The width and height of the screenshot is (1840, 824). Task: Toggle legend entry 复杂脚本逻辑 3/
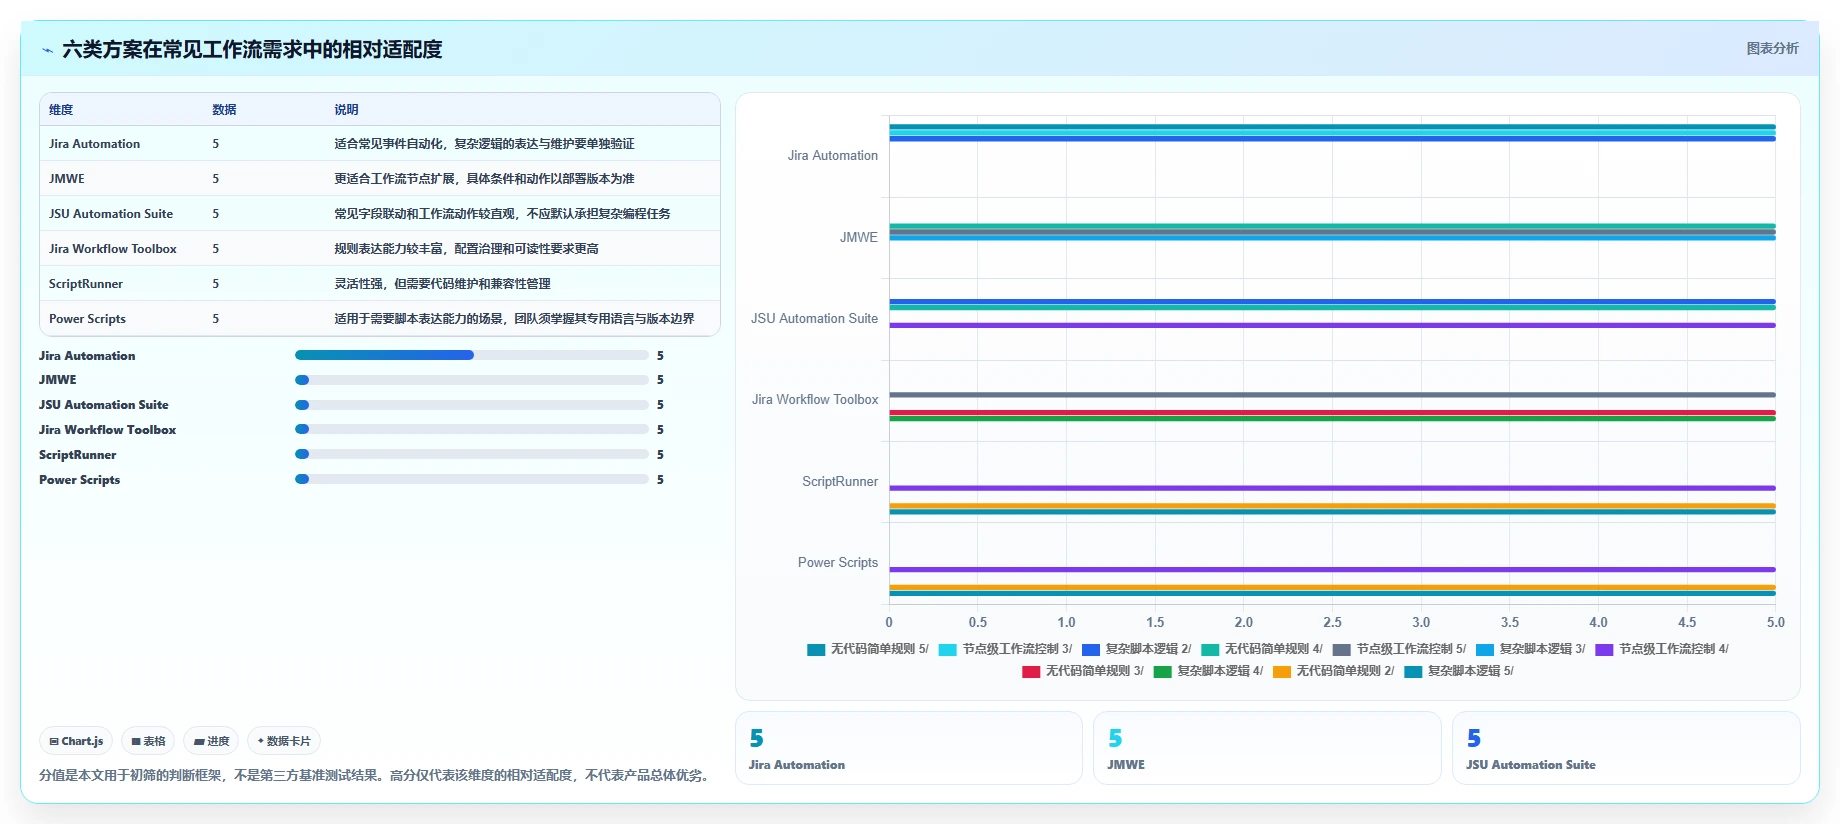click(x=1531, y=649)
